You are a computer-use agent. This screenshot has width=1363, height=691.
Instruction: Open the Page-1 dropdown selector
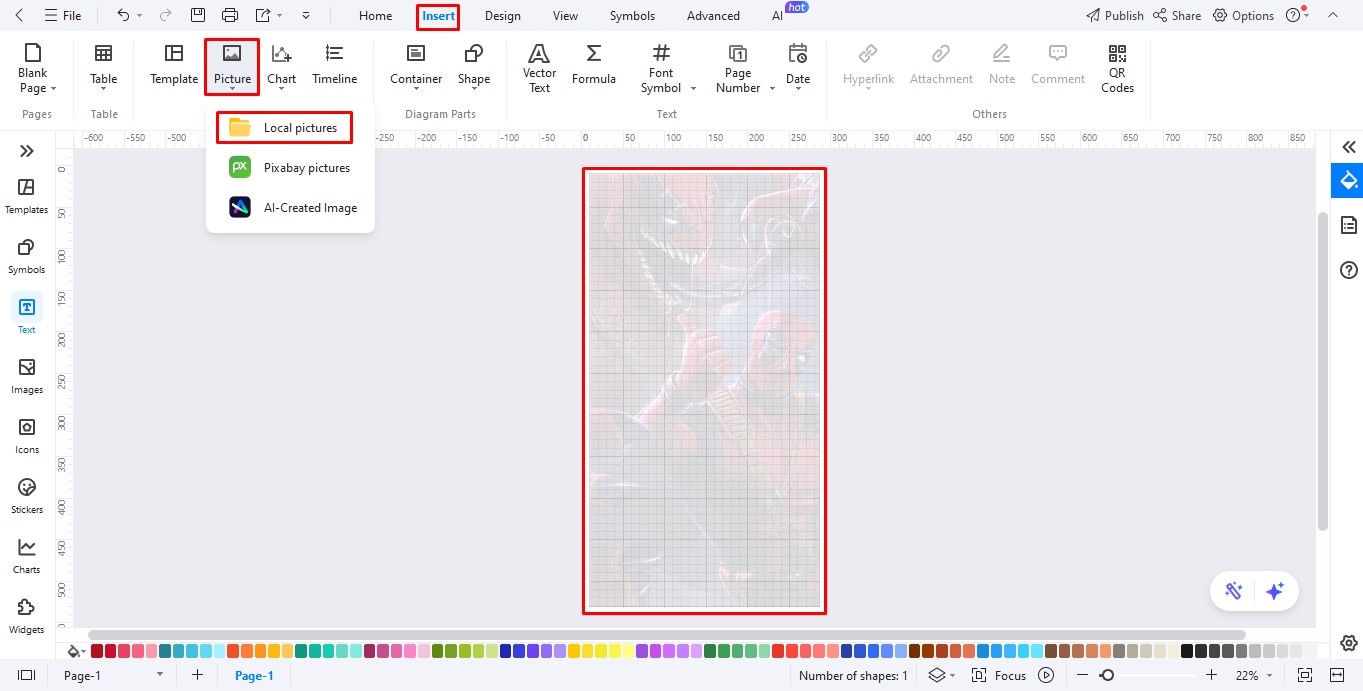pos(112,676)
